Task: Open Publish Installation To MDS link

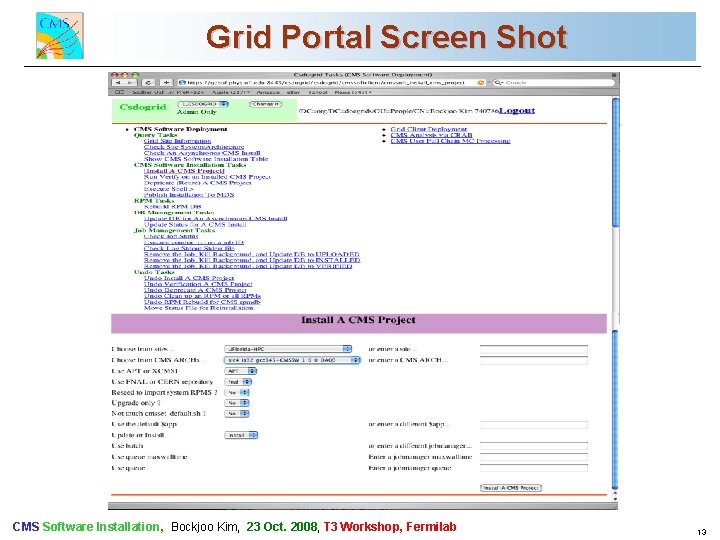Action: (189, 195)
